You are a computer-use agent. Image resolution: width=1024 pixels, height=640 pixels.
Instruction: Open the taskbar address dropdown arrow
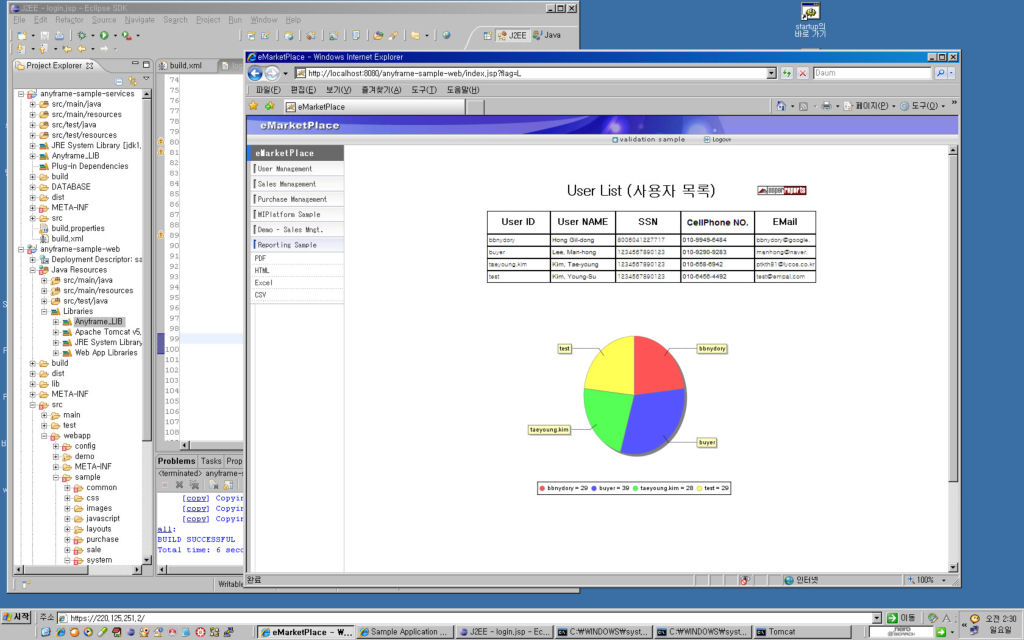[876, 618]
